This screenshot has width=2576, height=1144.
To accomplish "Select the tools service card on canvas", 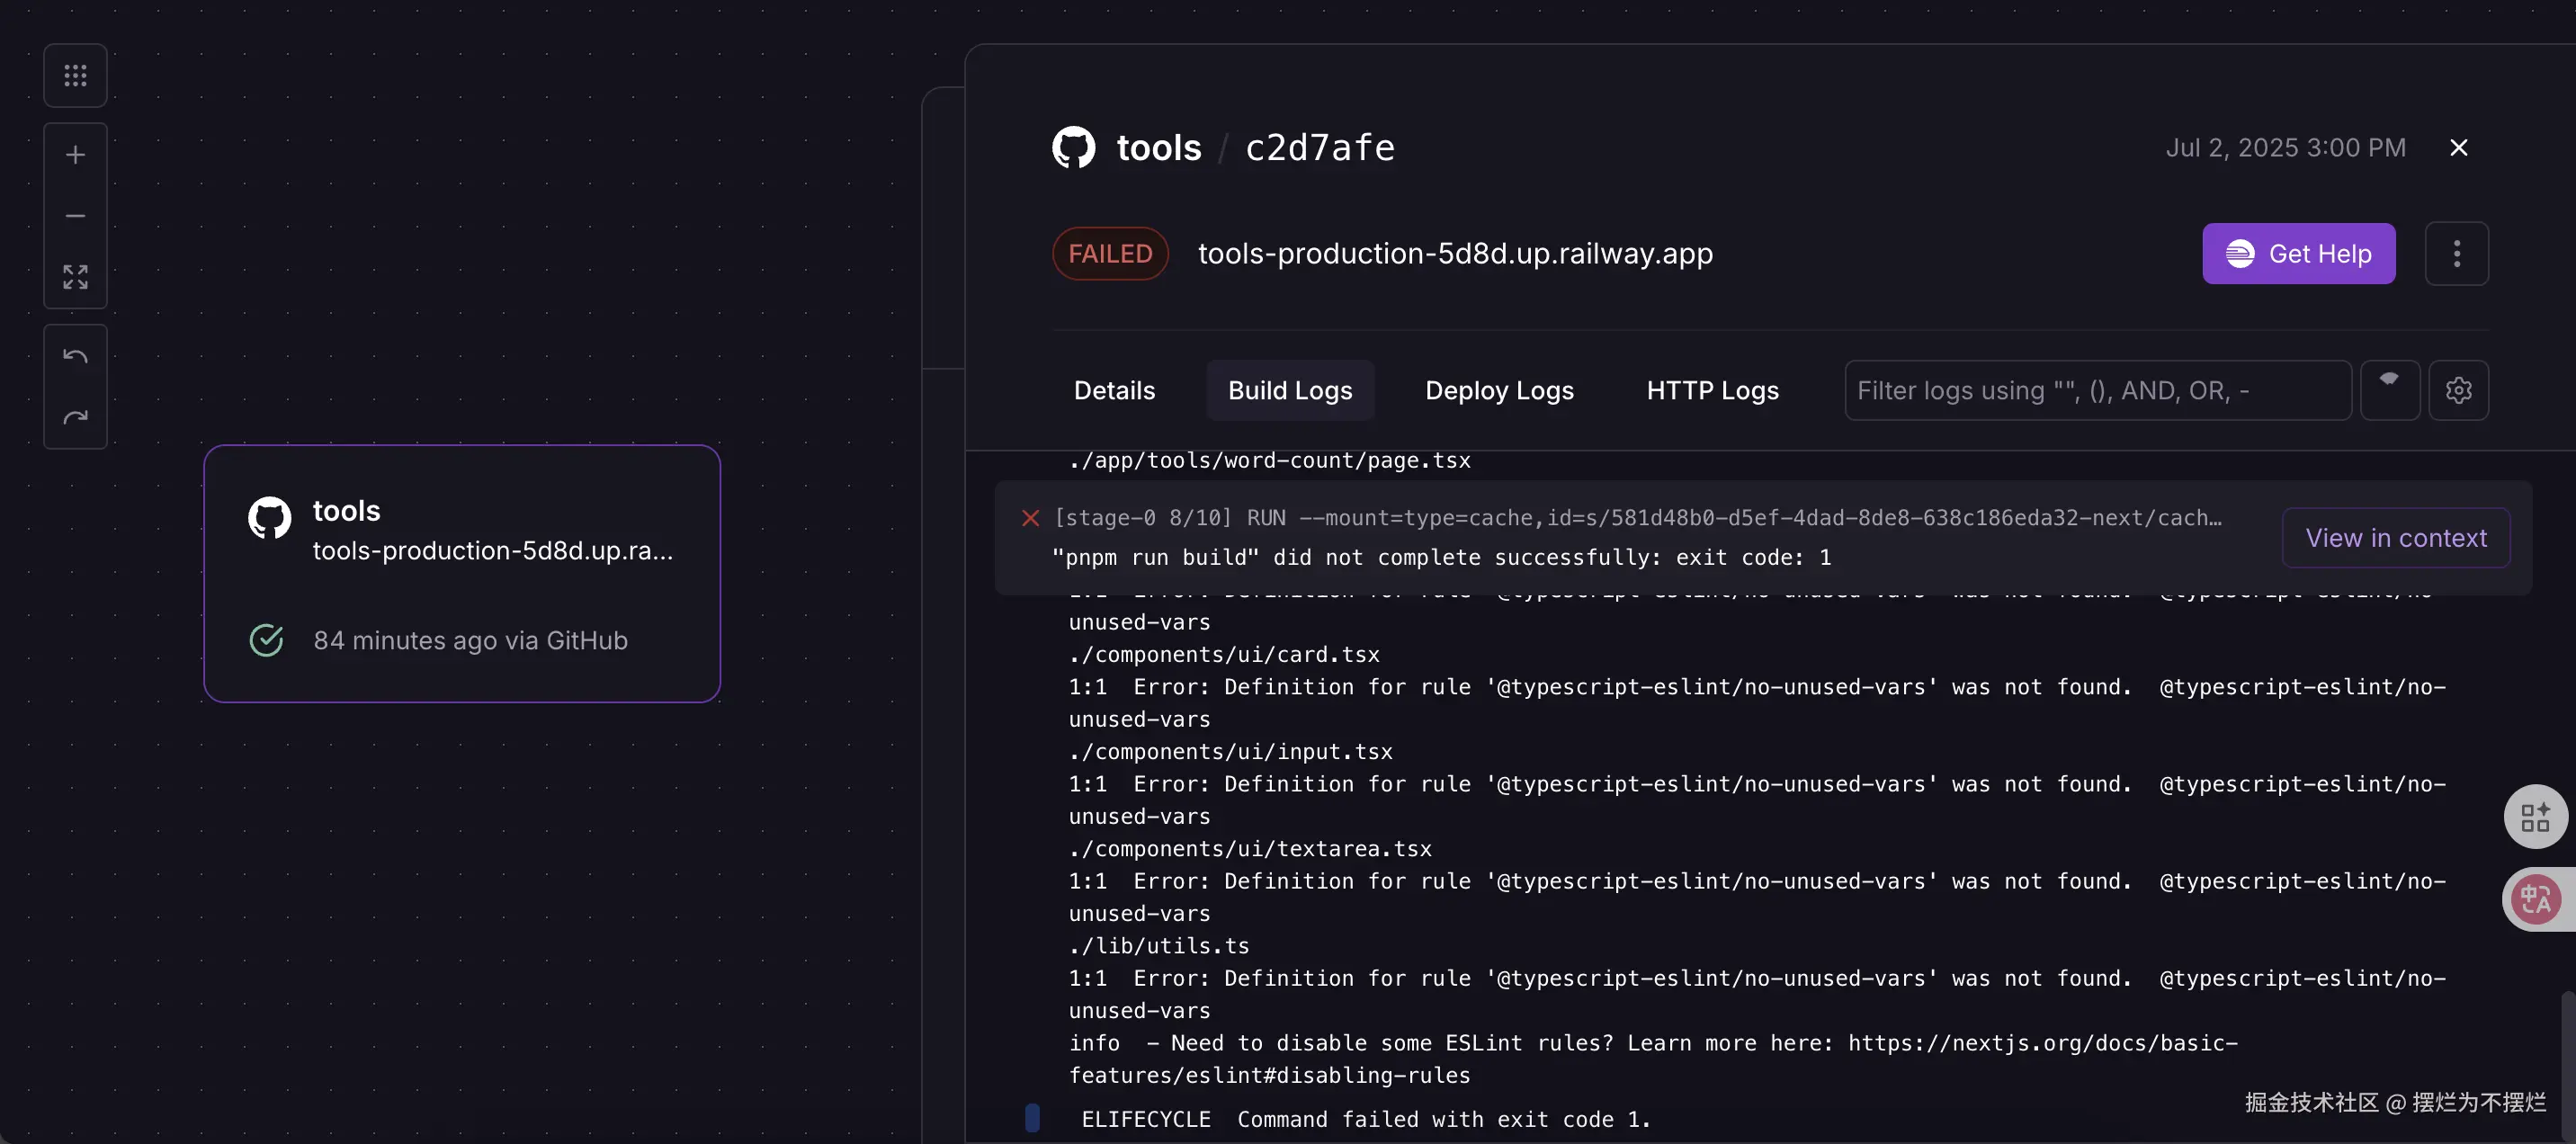I will point(461,573).
